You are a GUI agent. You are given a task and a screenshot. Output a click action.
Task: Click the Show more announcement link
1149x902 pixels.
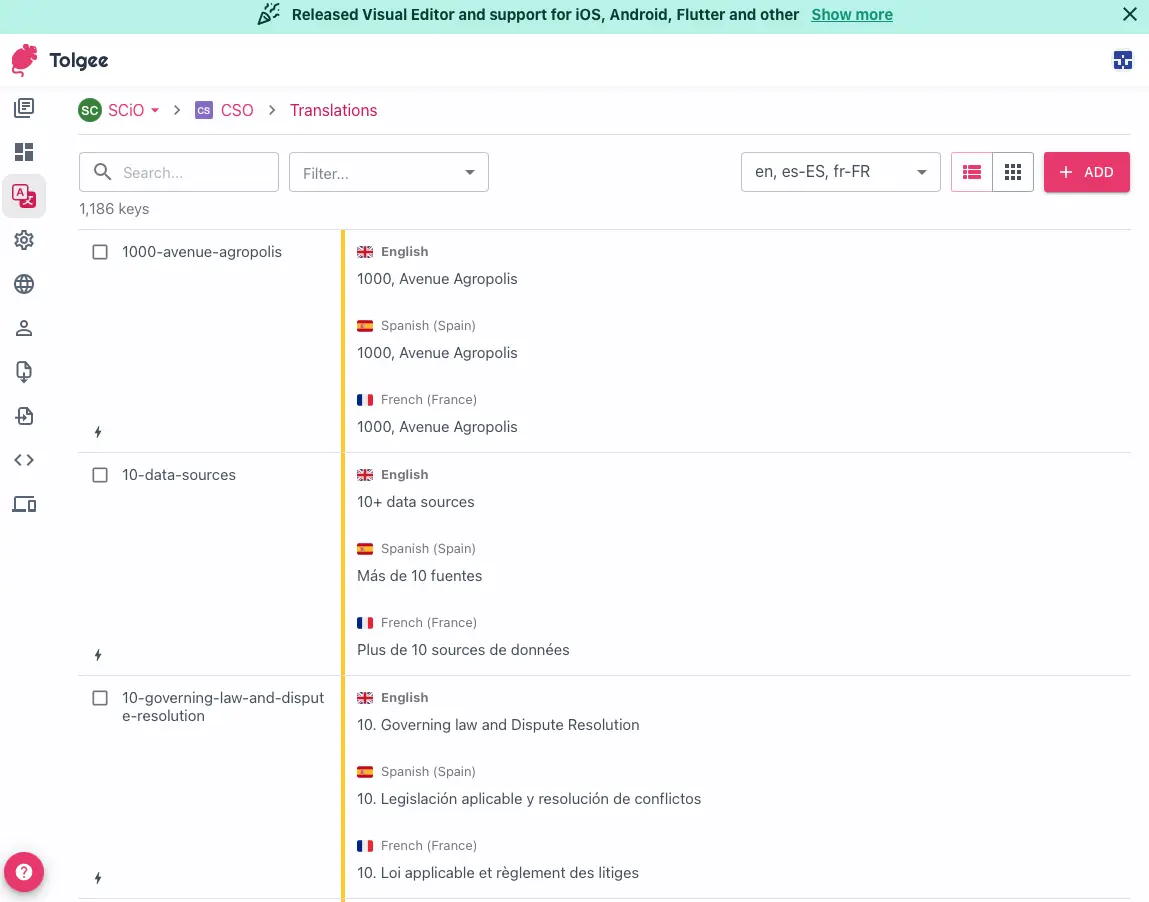pyautogui.click(x=851, y=14)
